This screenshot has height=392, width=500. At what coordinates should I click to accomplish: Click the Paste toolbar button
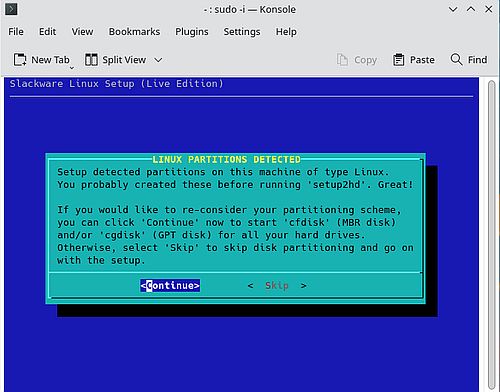point(414,60)
